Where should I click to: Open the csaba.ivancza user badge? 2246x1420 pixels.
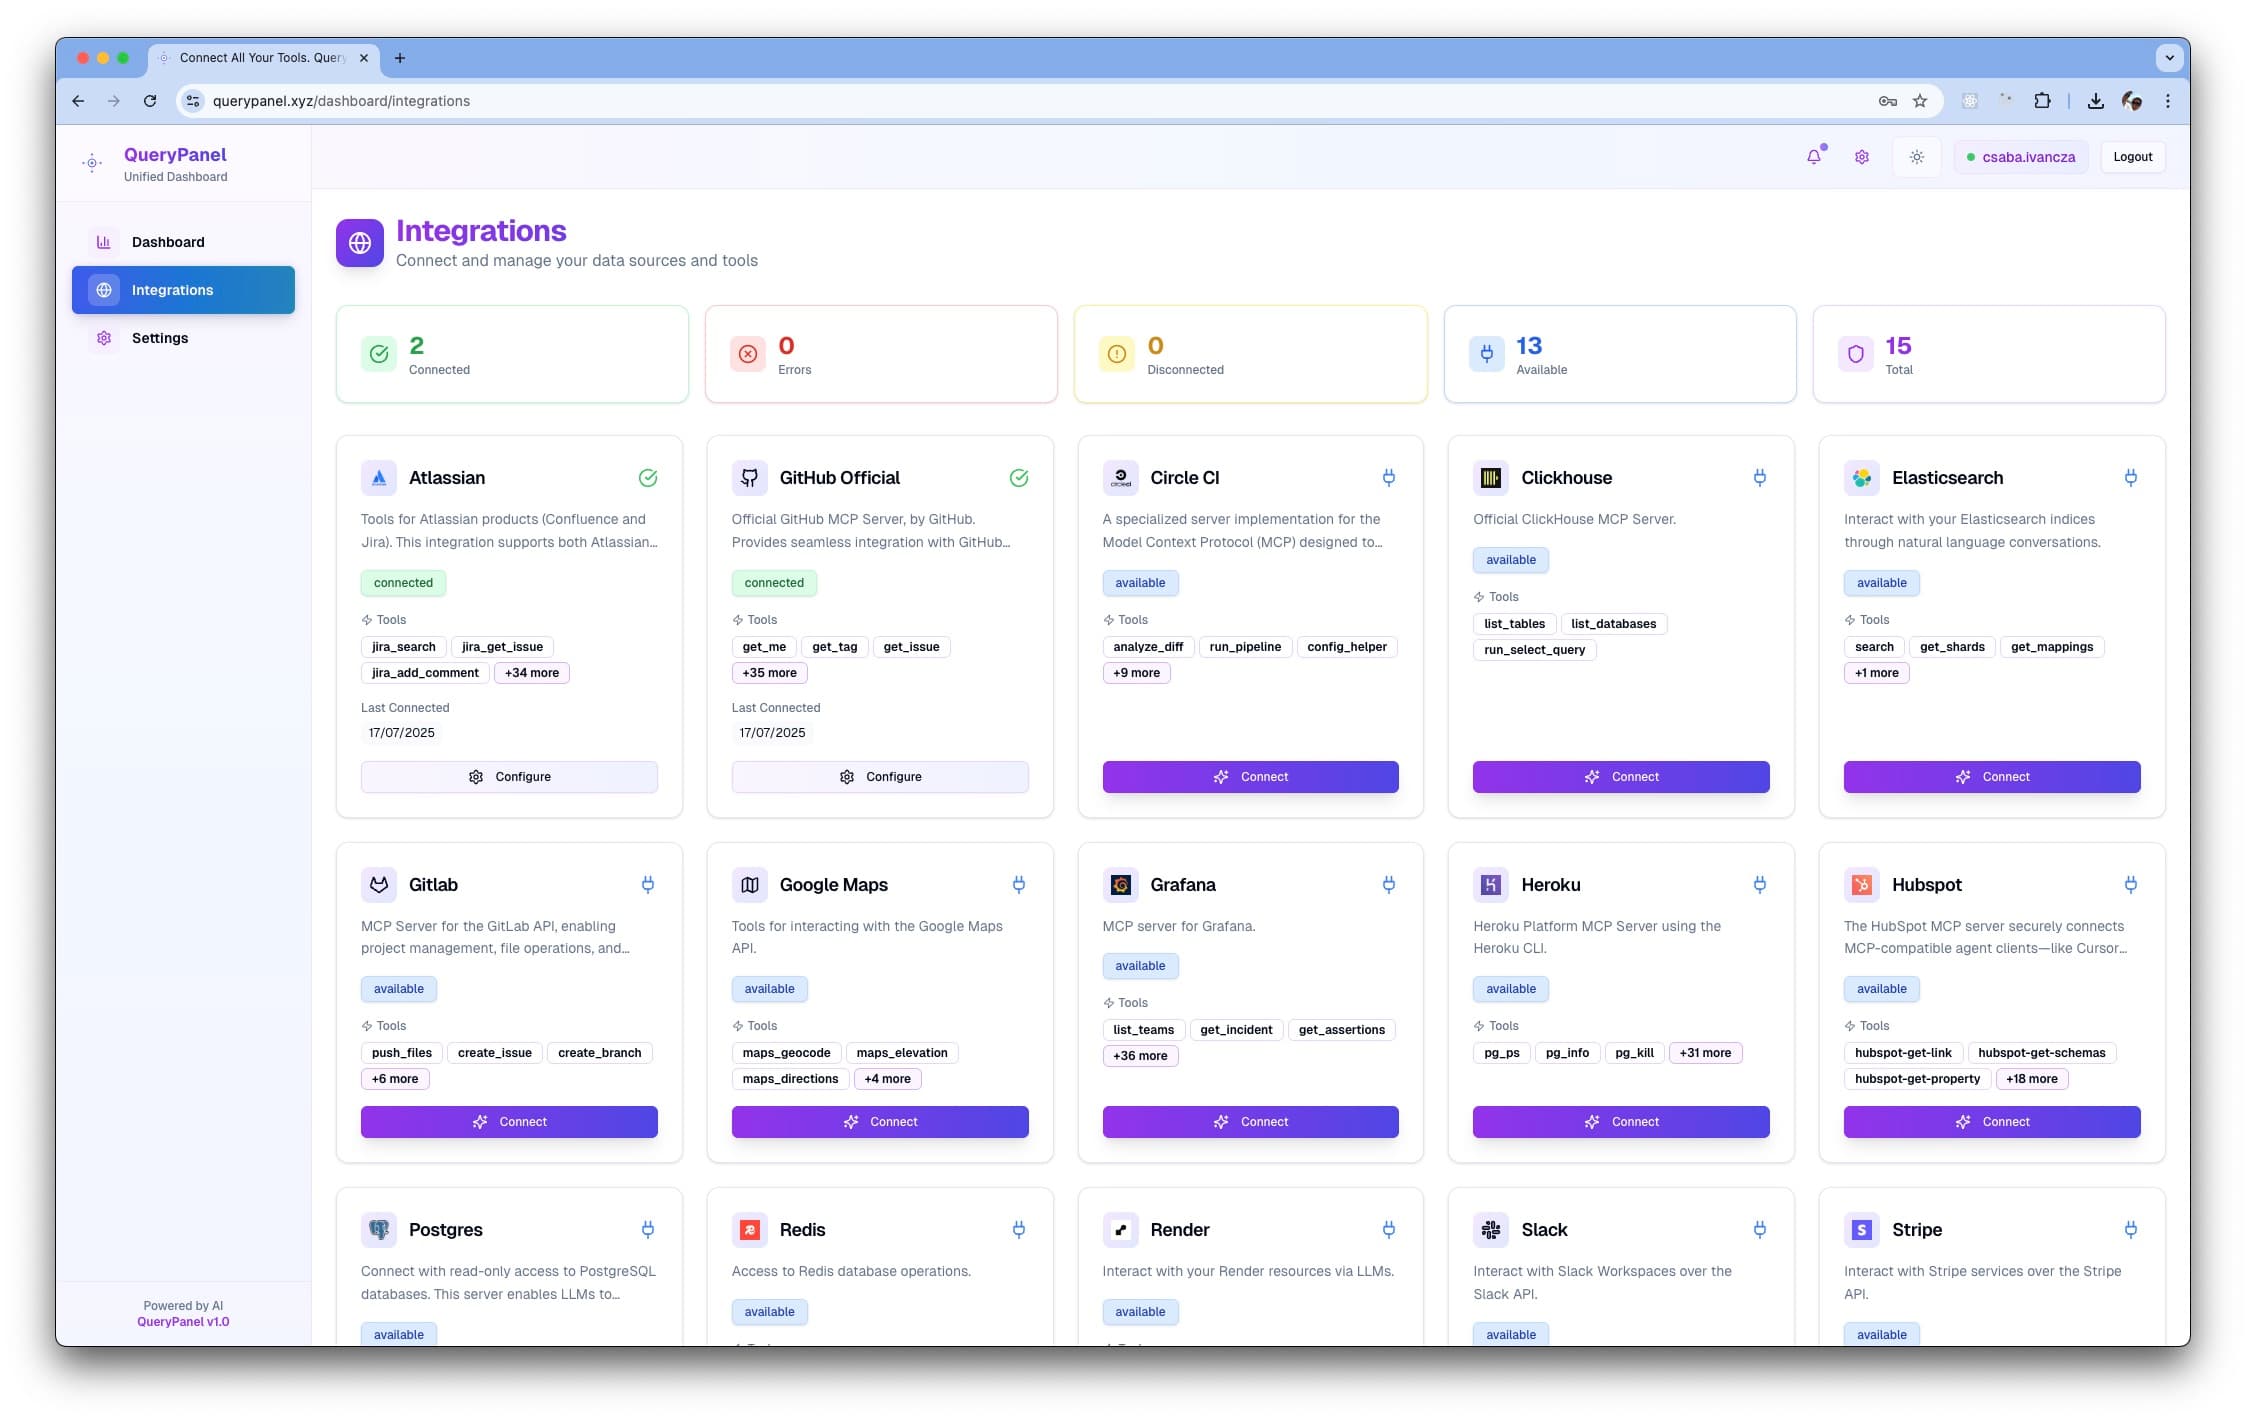pyautogui.click(x=2020, y=157)
